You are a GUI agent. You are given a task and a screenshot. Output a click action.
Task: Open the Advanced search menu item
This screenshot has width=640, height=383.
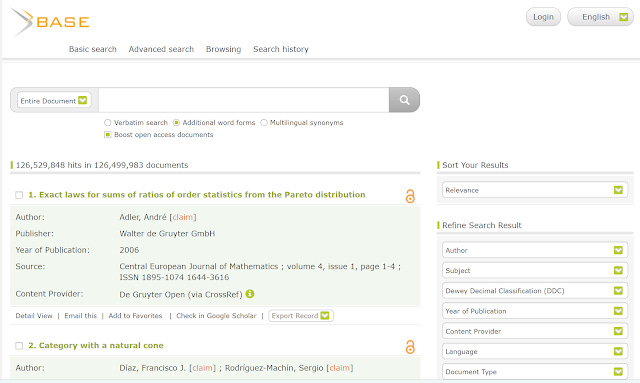pos(161,49)
